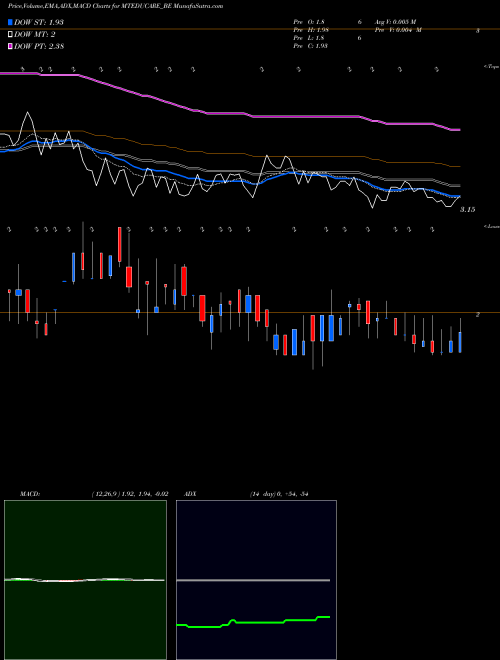The height and width of the screenshot is (660, 500).
Task: Select the 'DOW ST: 1.93' legend text
Action: click(39, 22)
